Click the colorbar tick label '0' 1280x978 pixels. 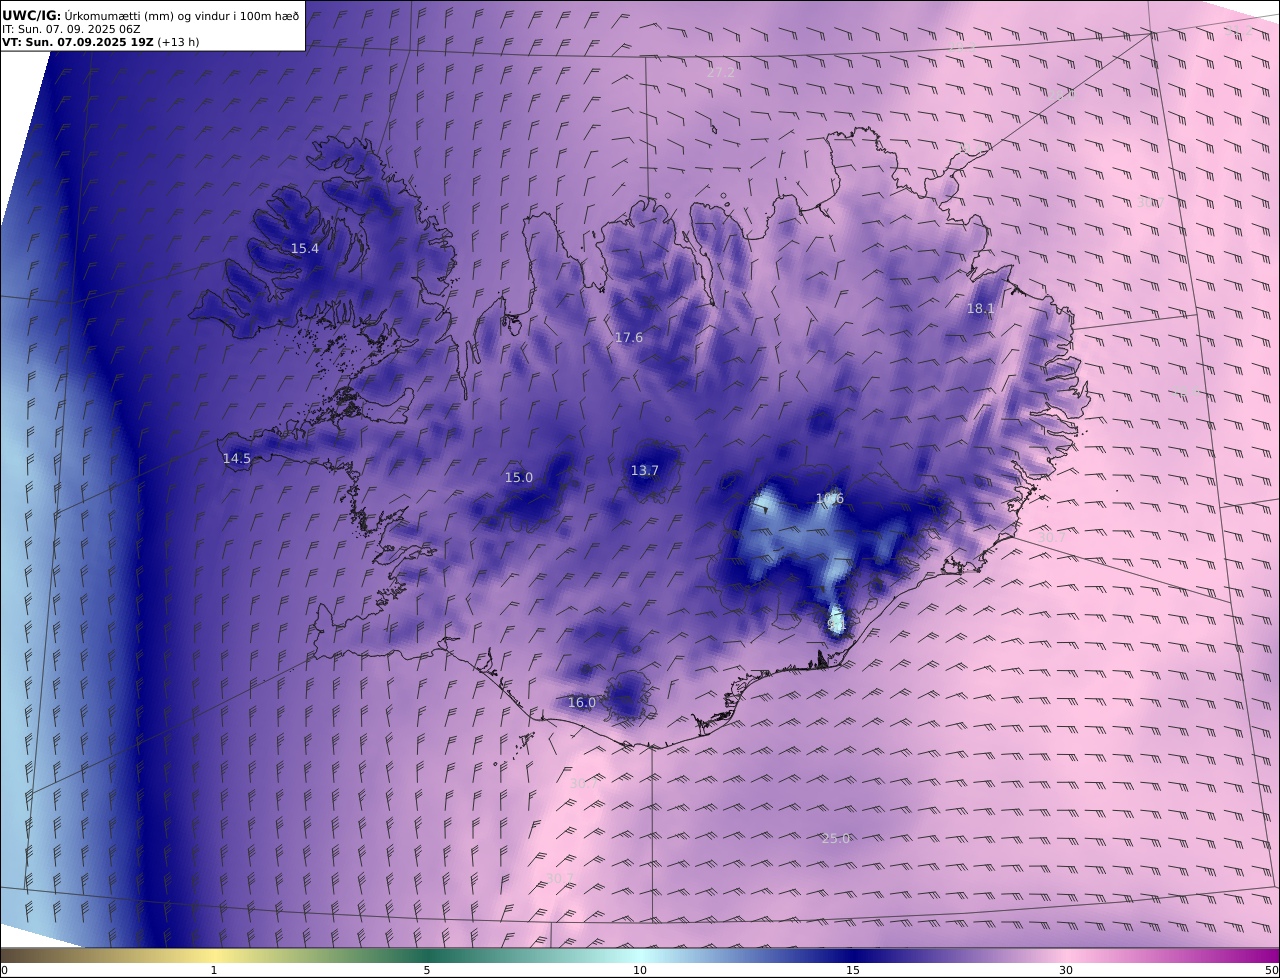(x=4, y=970)
